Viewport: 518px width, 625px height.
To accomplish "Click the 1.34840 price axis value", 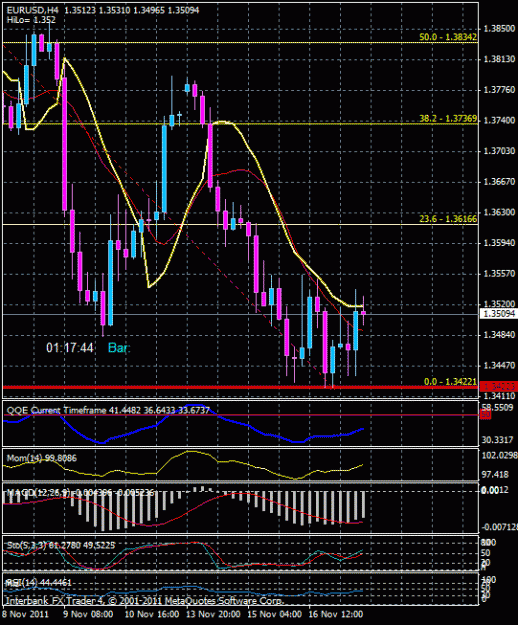I will tap(499, 335).
